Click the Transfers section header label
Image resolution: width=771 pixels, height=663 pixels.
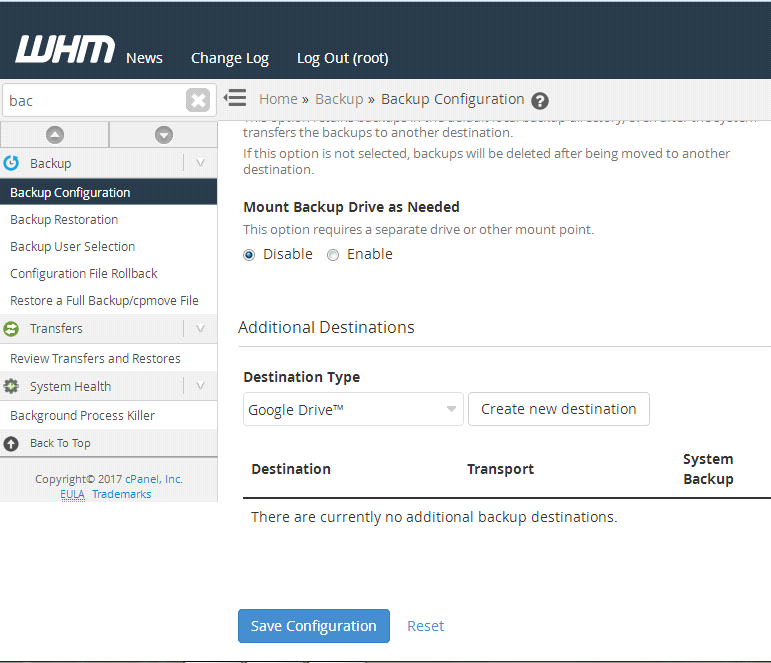(x=56, y=329)
